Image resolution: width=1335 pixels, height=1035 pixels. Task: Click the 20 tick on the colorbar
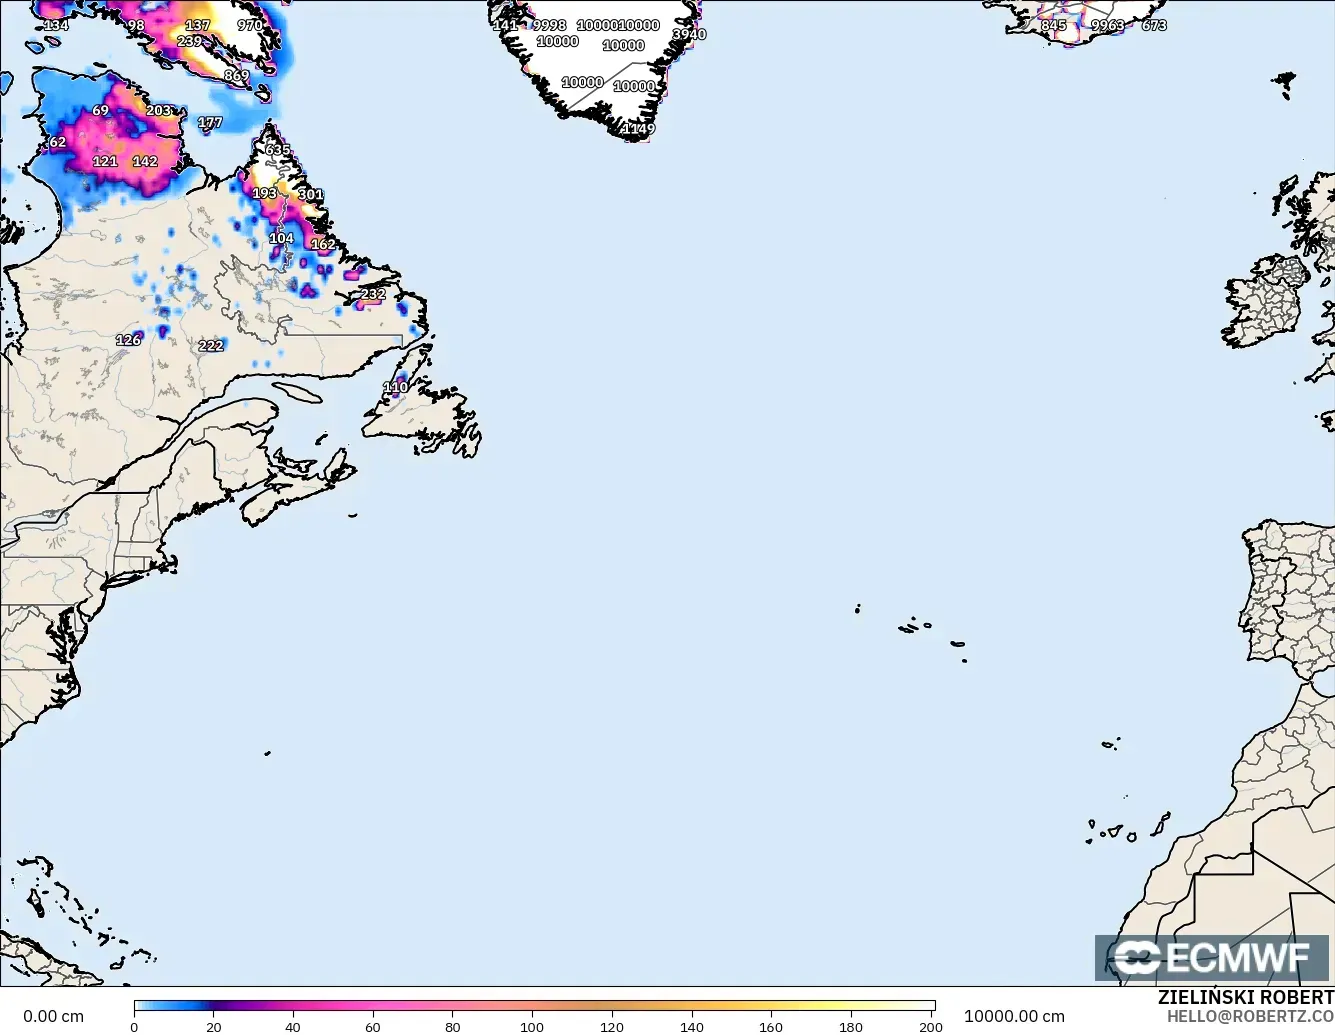214,1026
